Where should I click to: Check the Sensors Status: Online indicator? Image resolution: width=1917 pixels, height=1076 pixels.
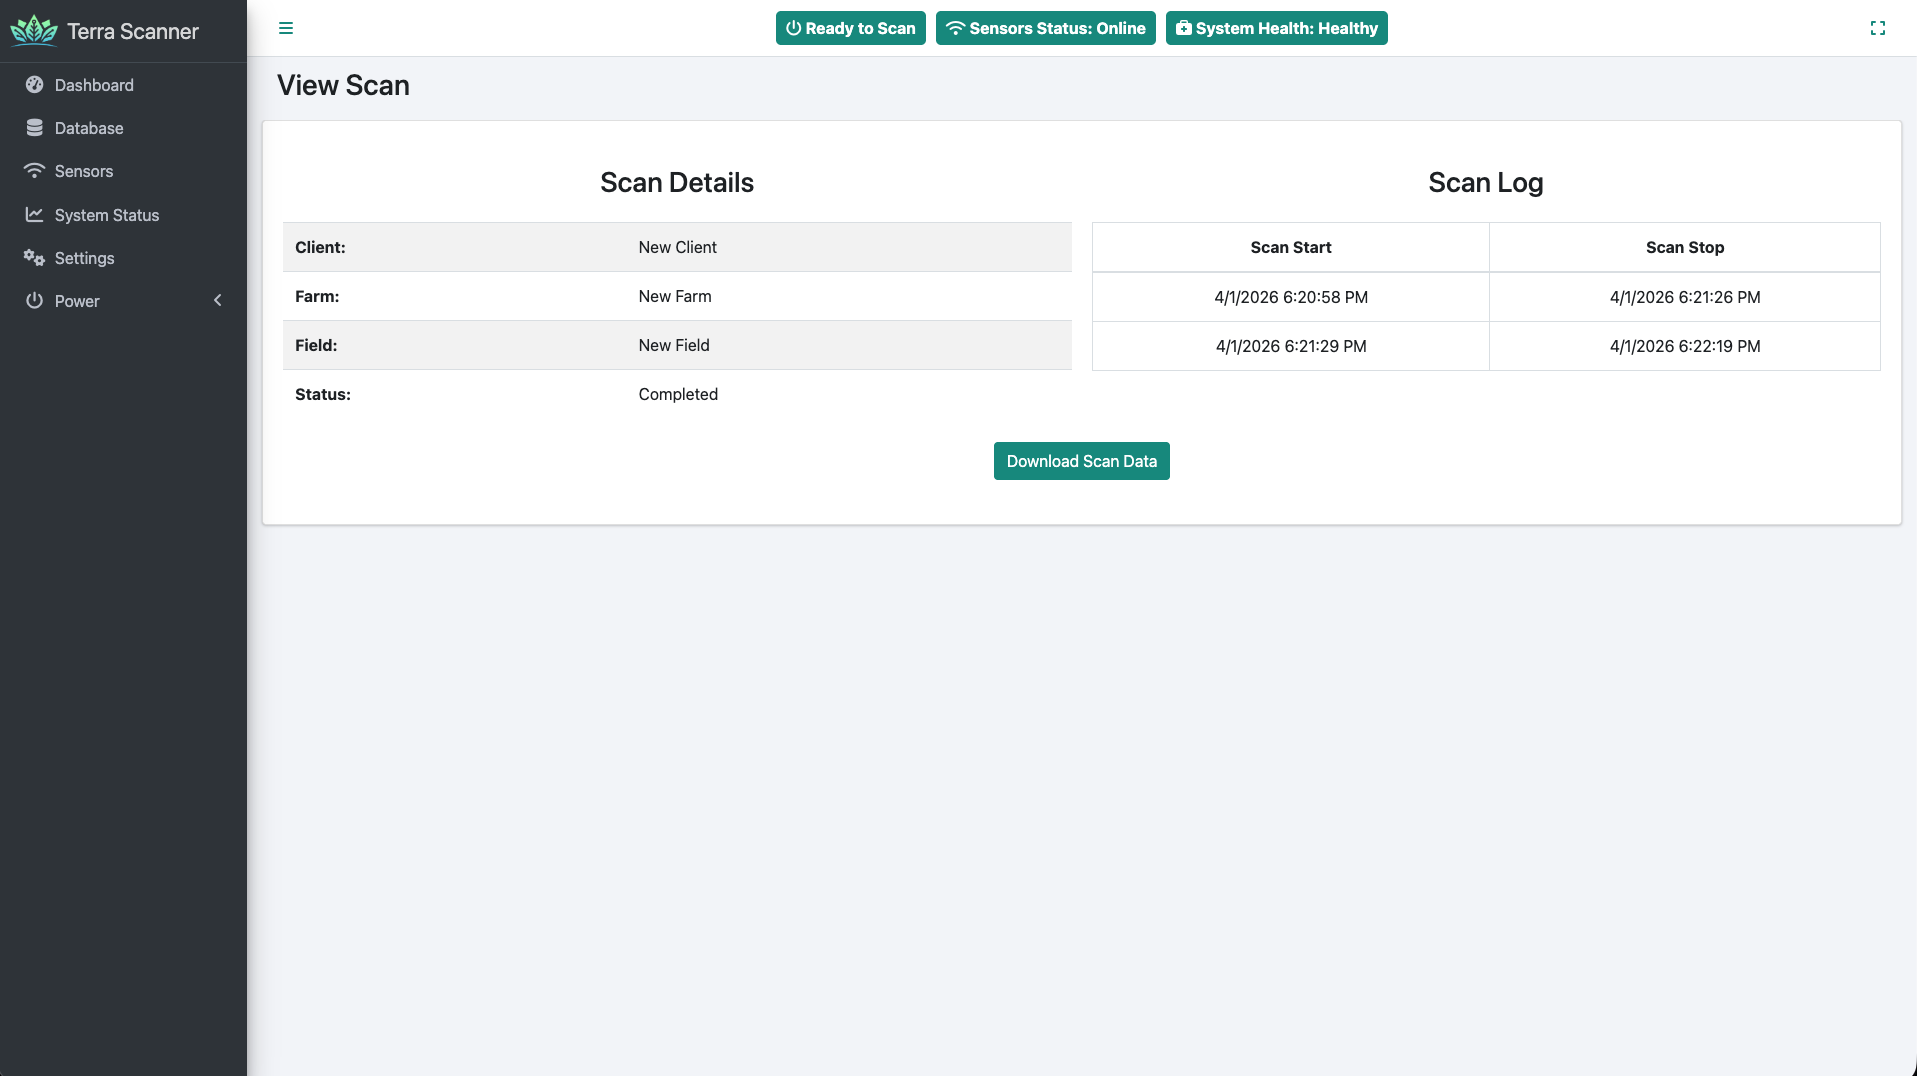point(1045,28)
